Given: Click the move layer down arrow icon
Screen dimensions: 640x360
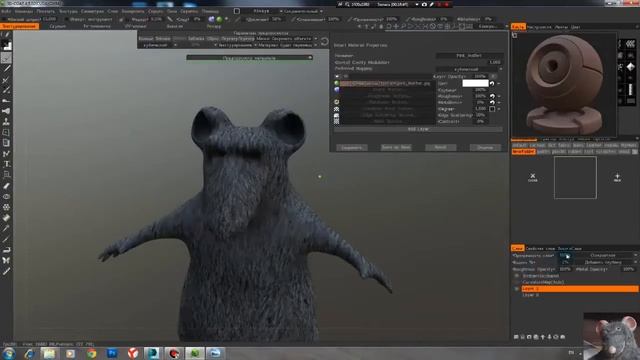Looking at the screenshot, I should [549, 337].
